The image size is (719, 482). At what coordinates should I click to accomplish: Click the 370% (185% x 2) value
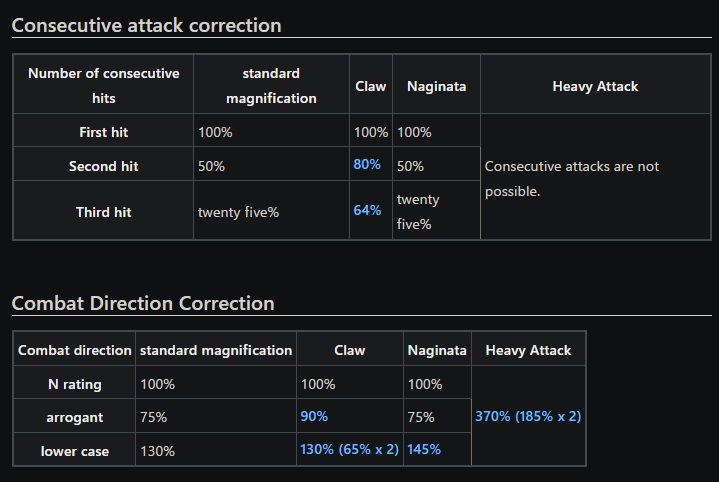click(528, 416)
